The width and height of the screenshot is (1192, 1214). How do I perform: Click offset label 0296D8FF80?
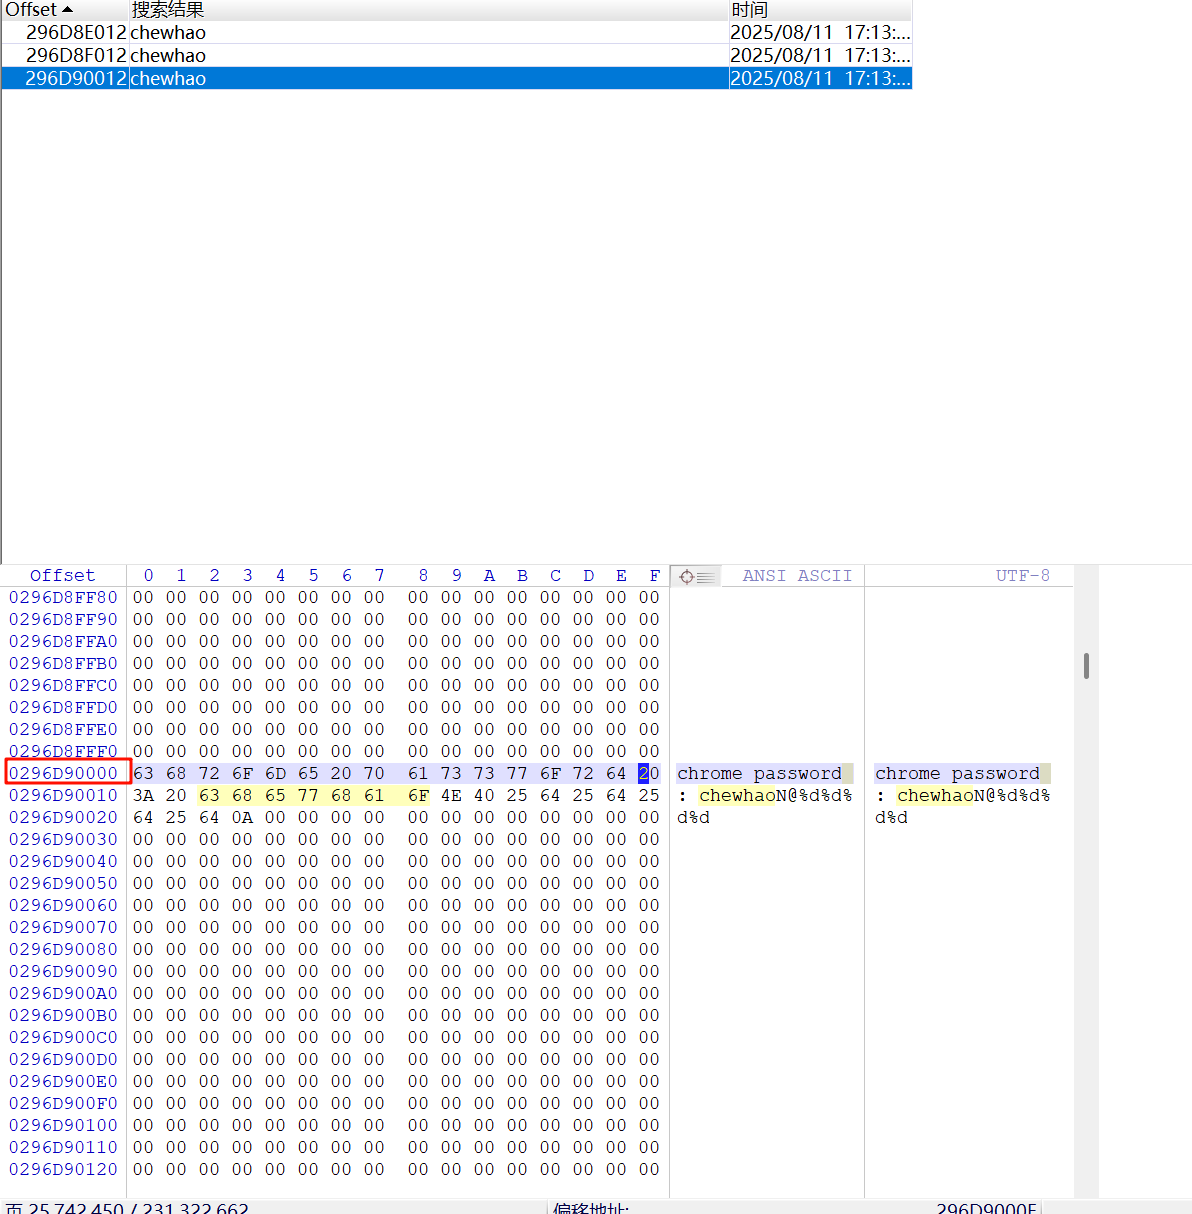pos(63,597)
